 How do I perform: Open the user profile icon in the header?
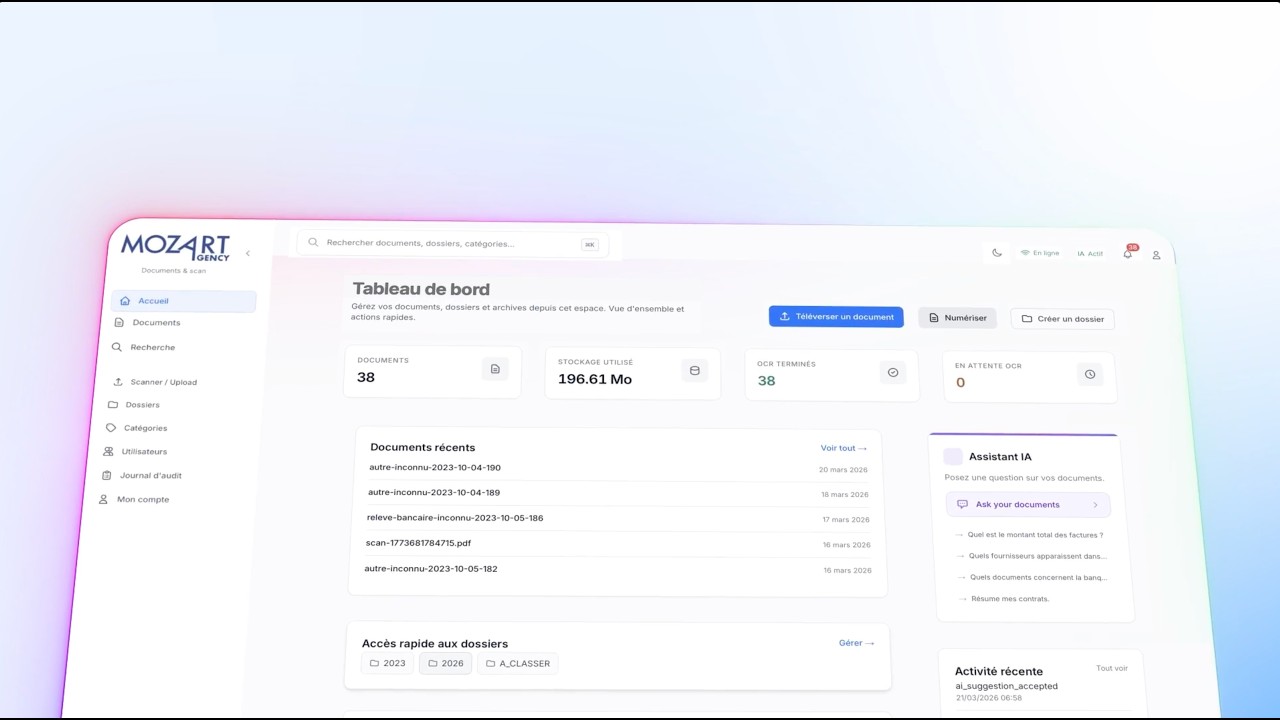click(x=1156, y=255)
